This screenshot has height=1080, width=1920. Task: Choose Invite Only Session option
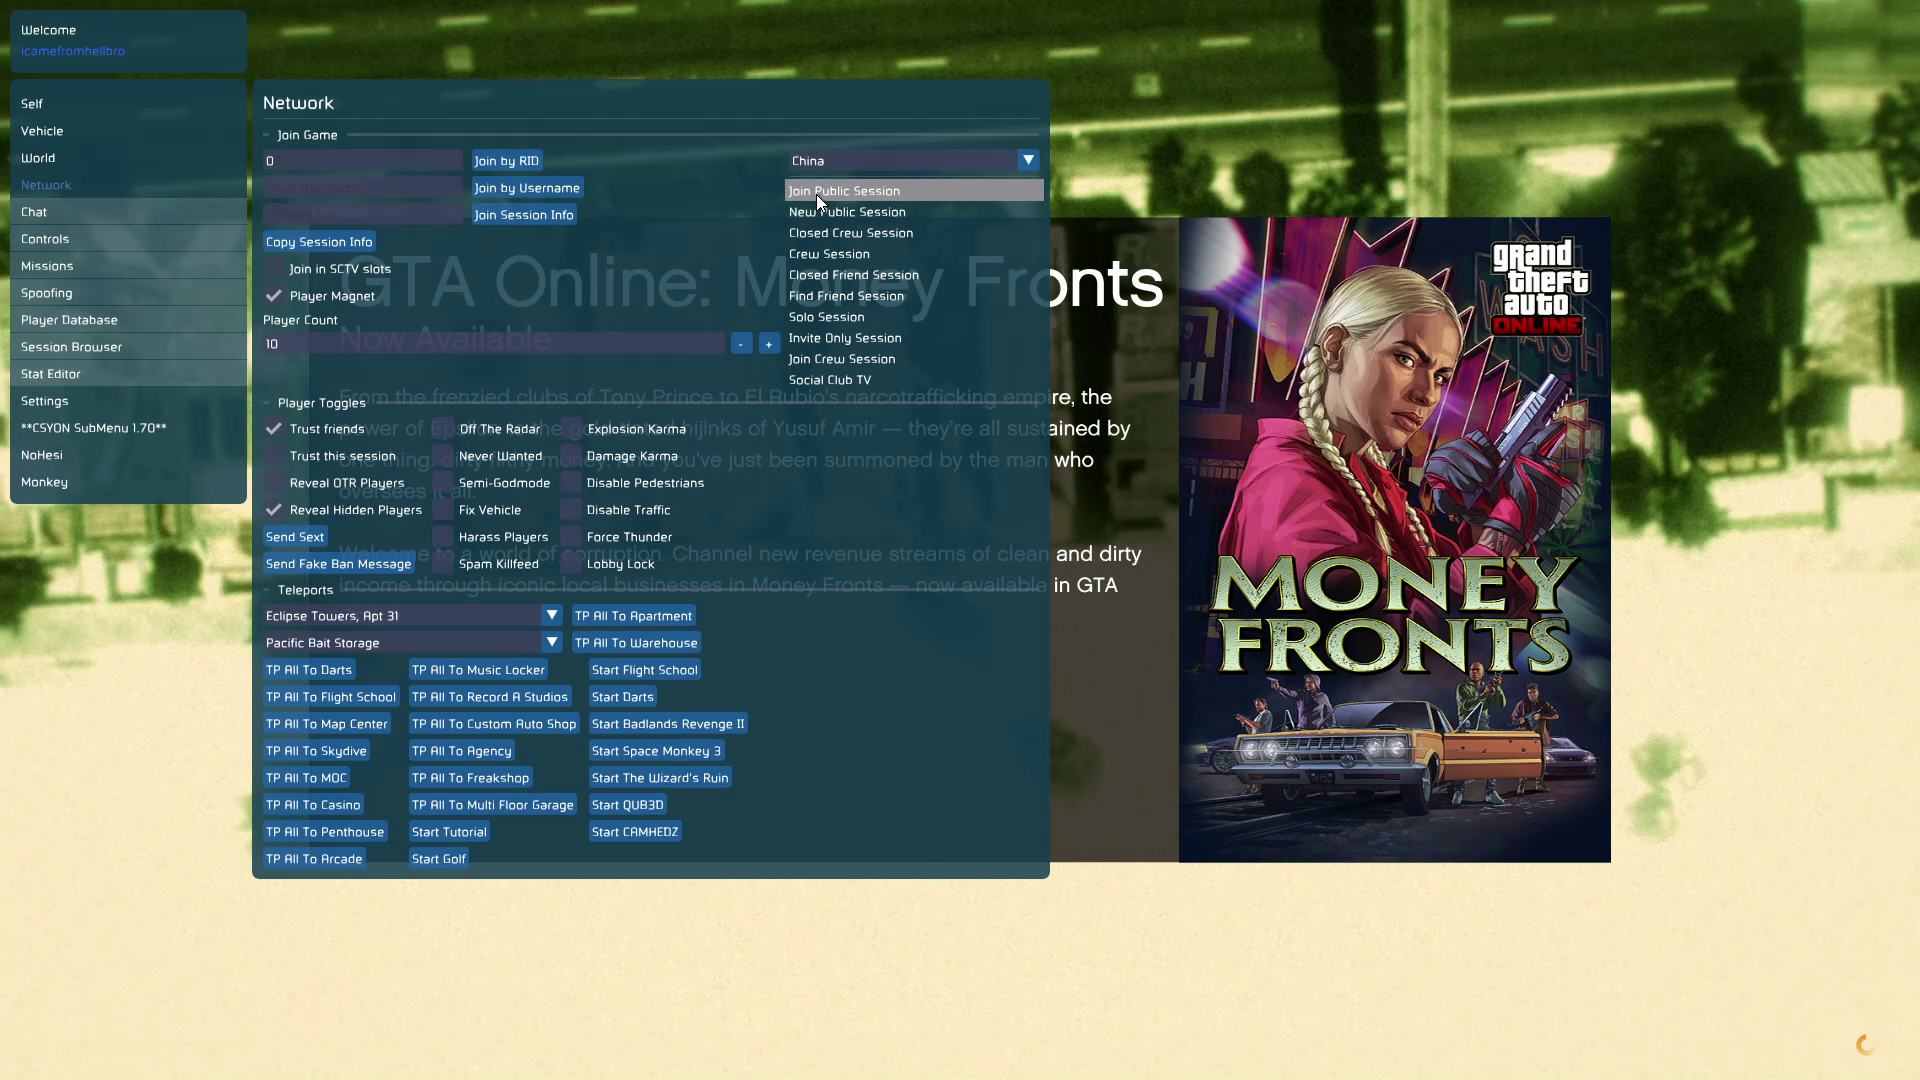844,338
